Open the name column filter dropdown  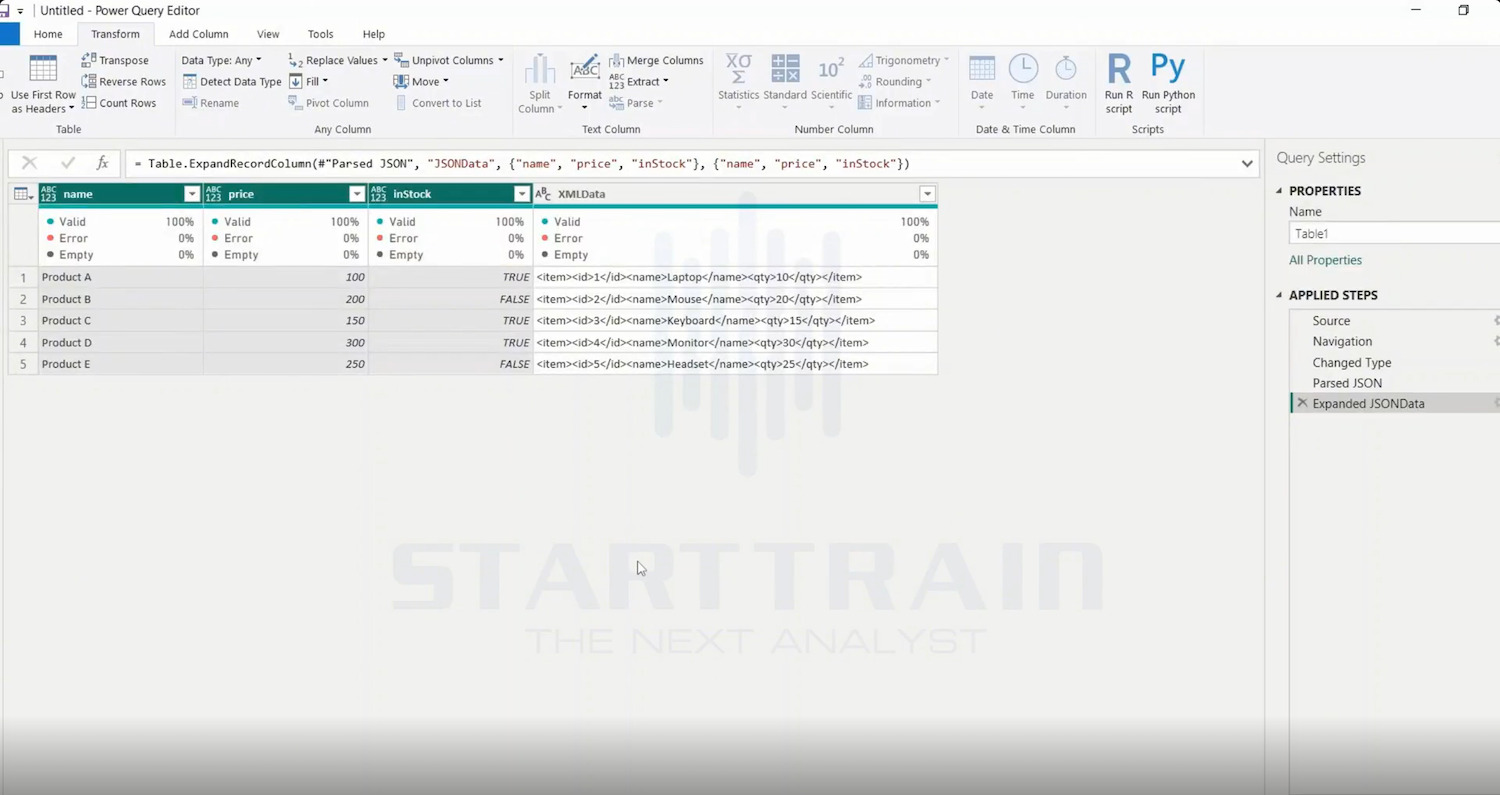(192, 194)
